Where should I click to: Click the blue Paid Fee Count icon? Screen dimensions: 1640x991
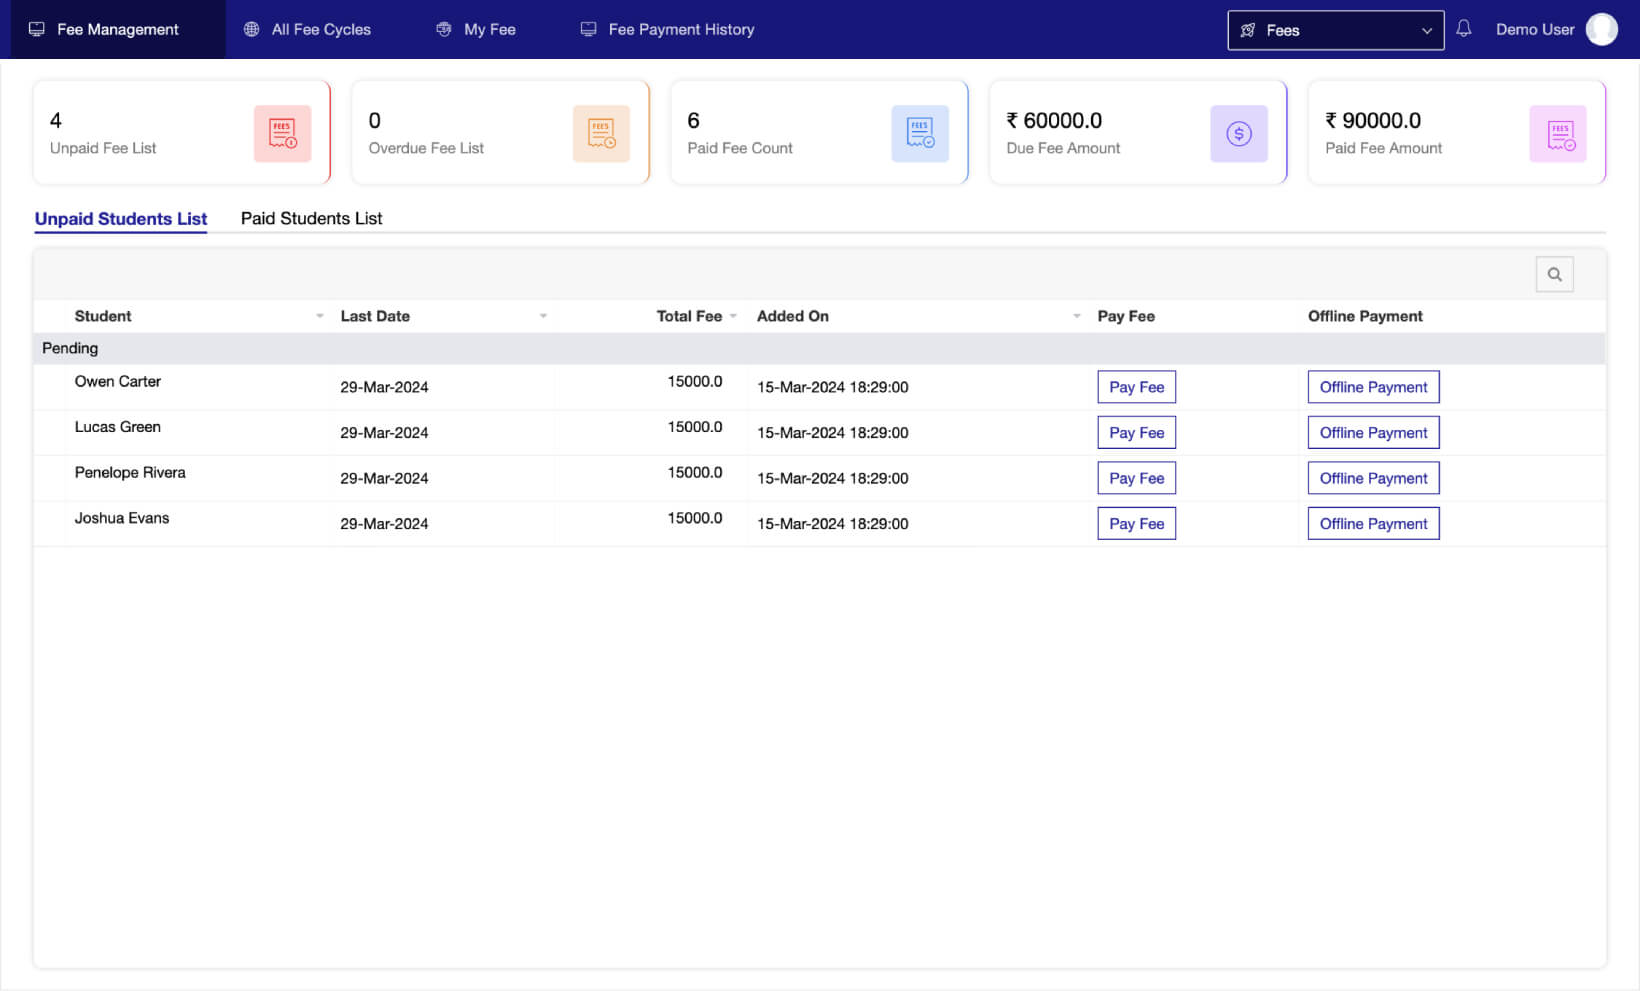pyautogui.click(x=920, y=134)
